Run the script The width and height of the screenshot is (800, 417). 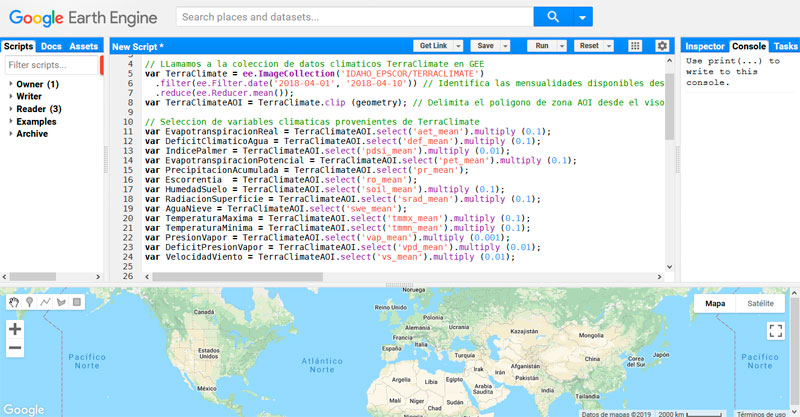tap(542, 46)
